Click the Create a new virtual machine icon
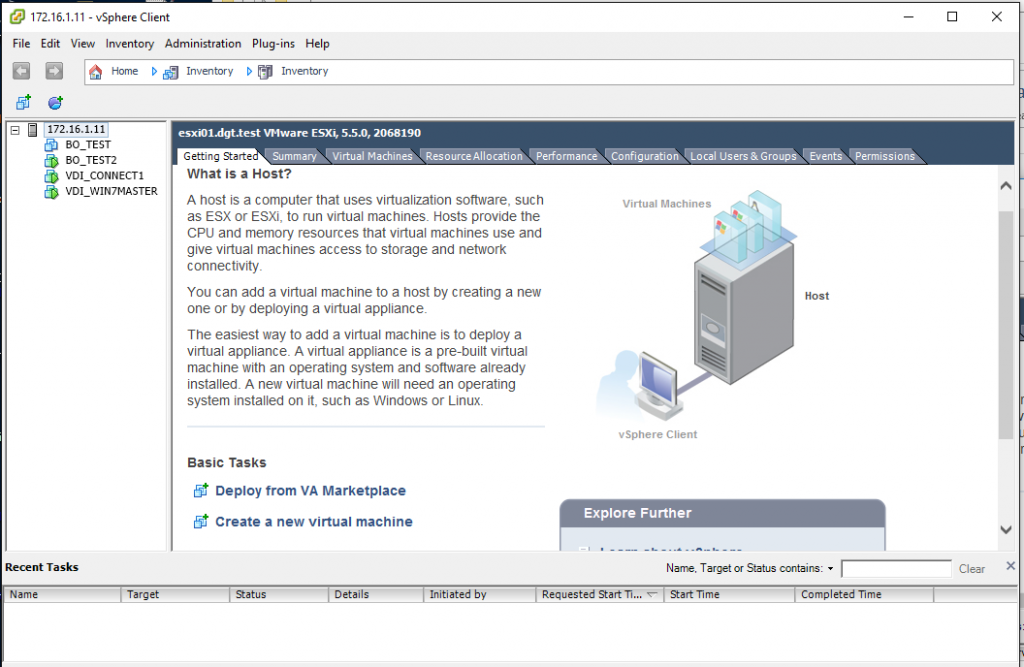 pos(200,521)
